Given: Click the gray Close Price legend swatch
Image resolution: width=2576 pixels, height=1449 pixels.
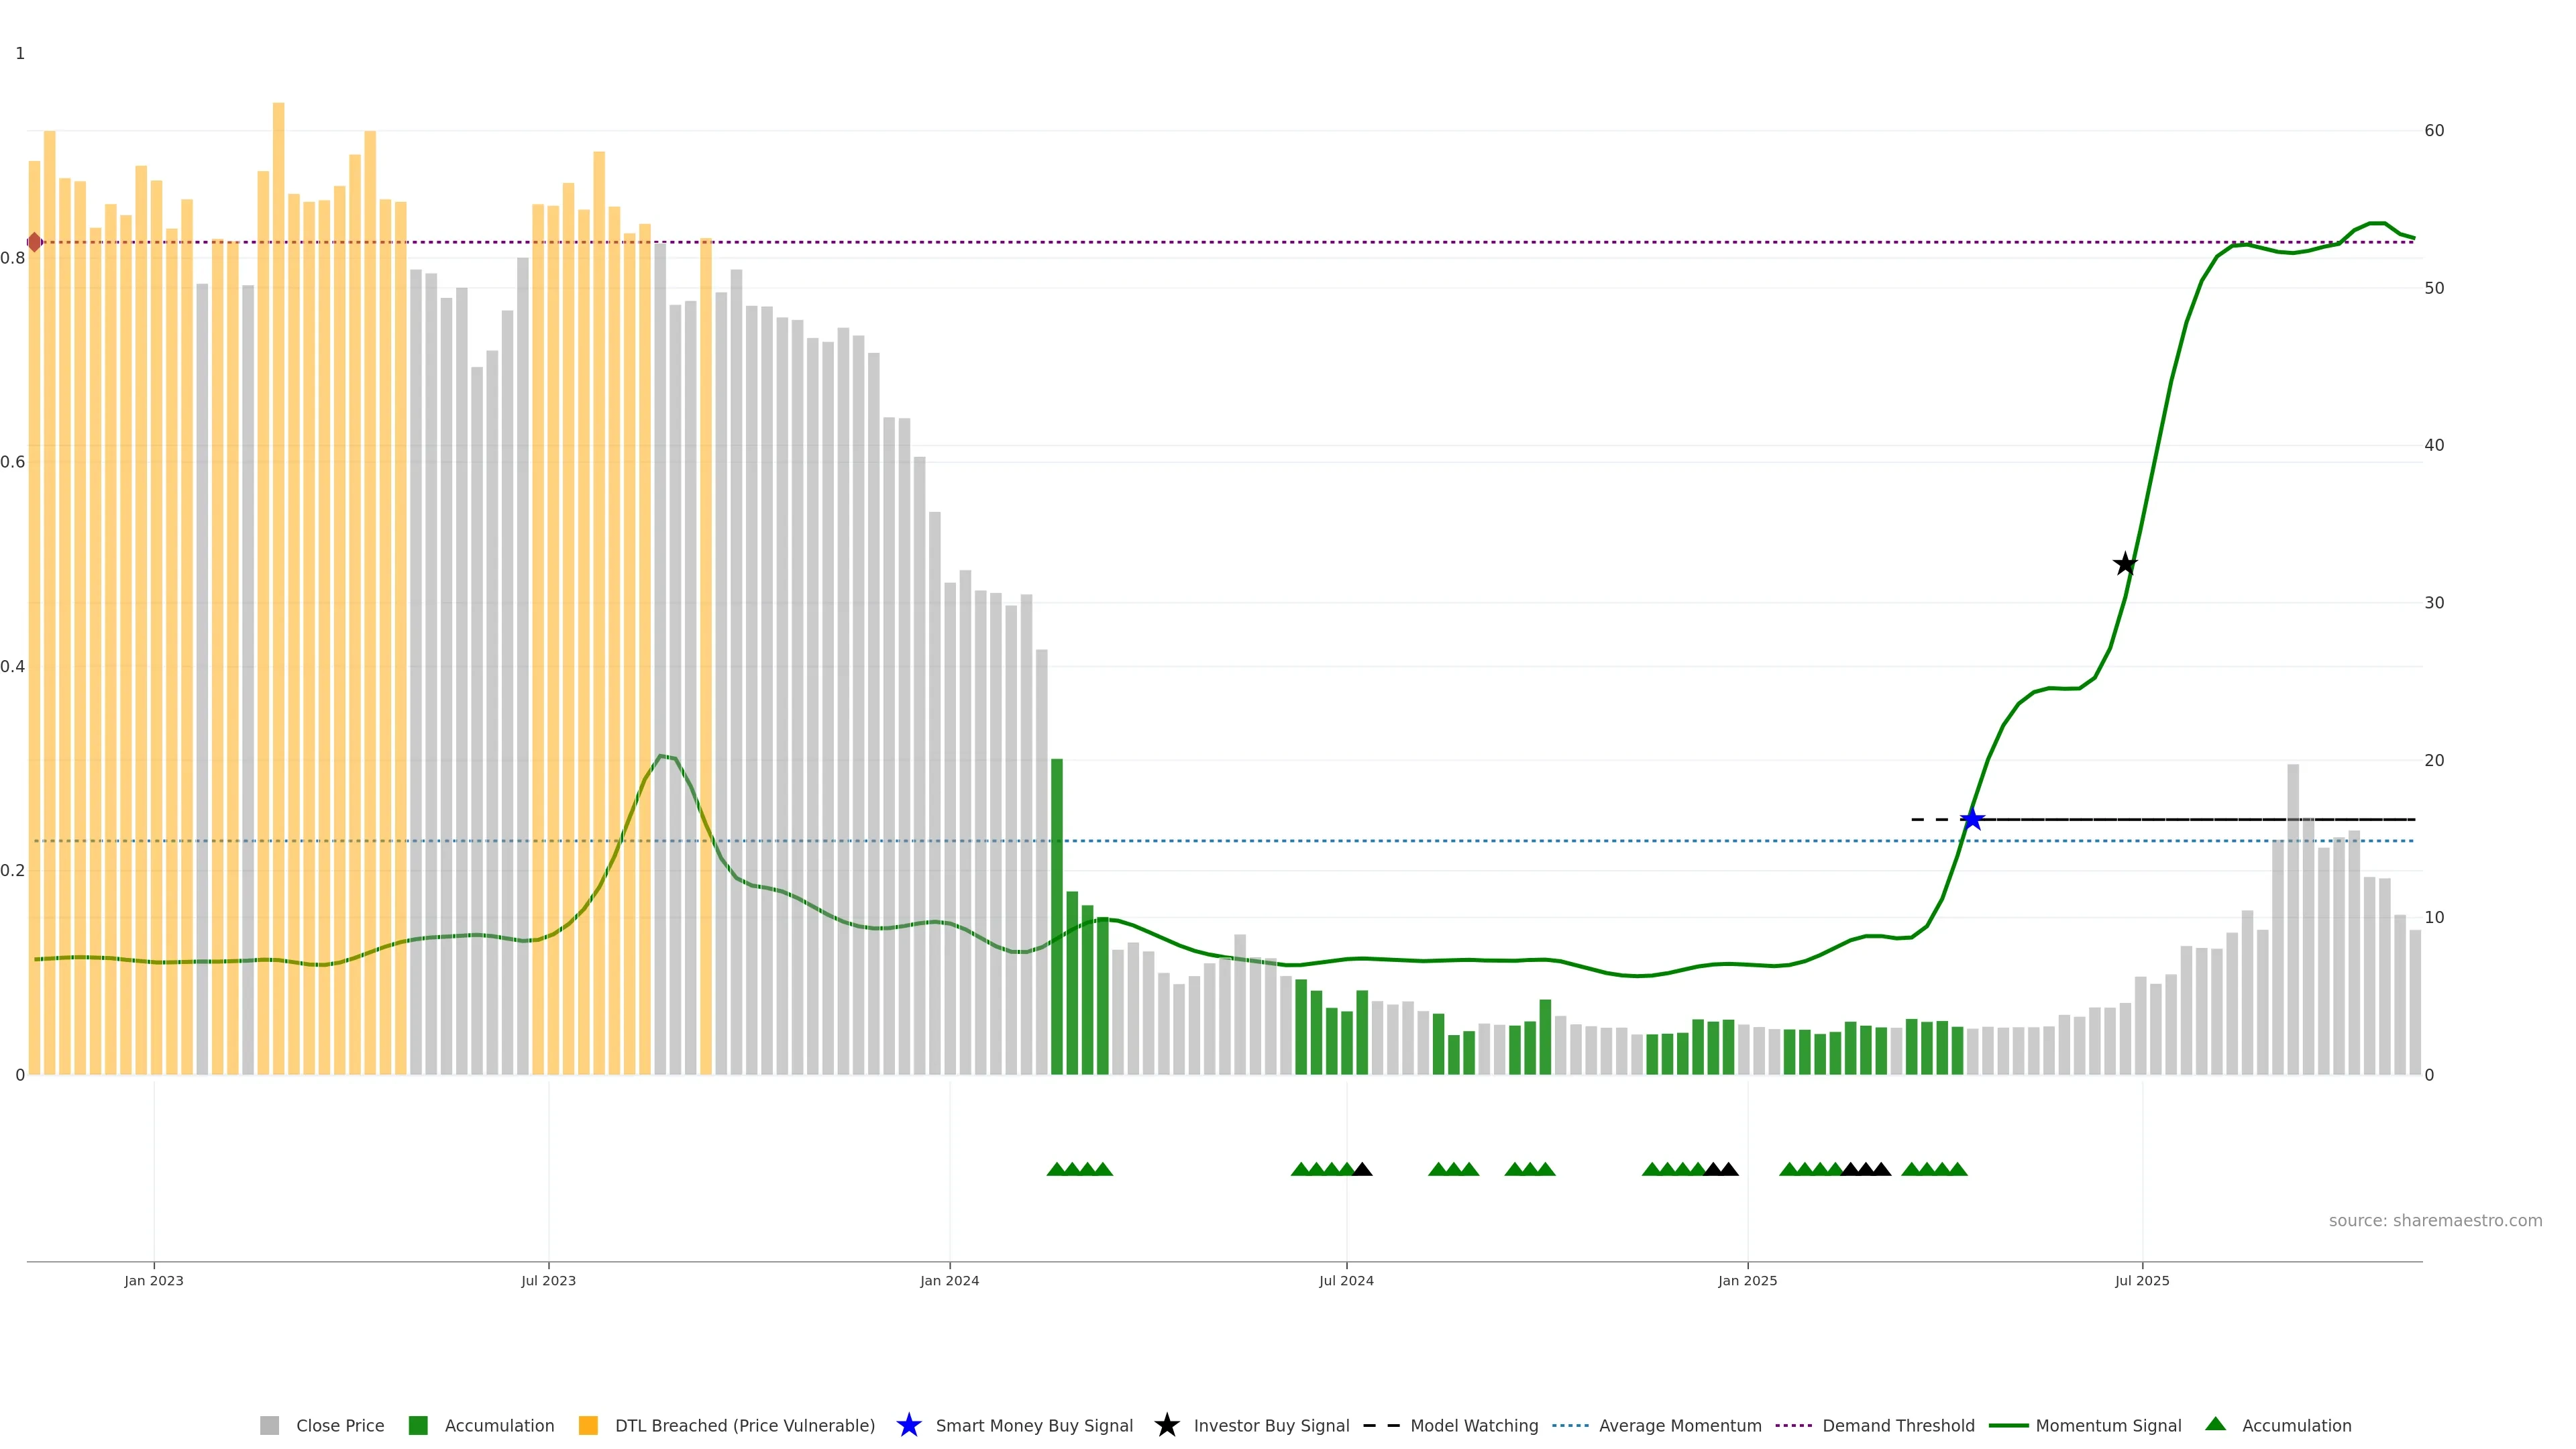Looking at the screenshot, I should click(269, 1425).
